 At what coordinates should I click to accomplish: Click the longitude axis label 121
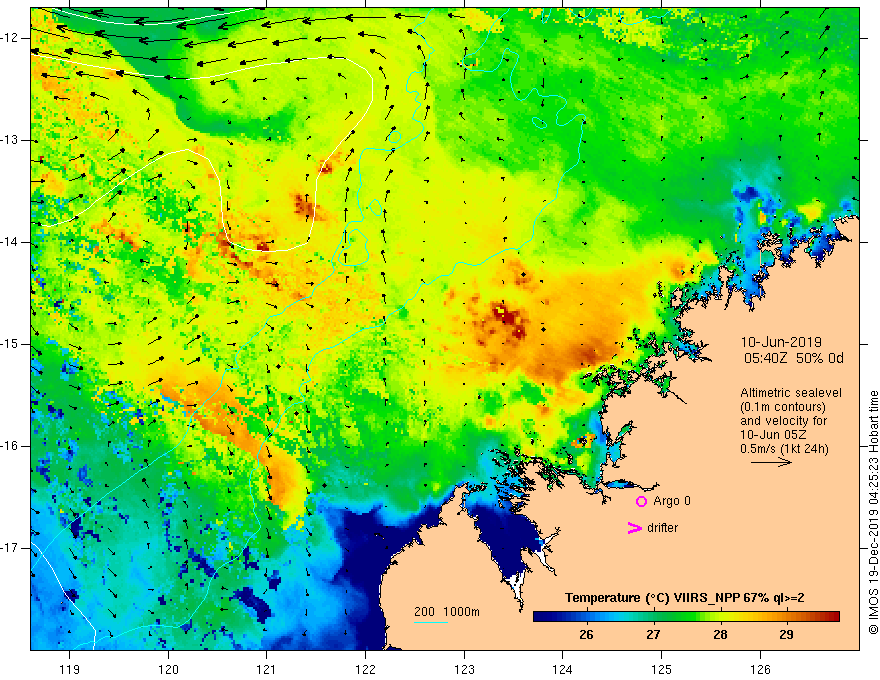267,669
